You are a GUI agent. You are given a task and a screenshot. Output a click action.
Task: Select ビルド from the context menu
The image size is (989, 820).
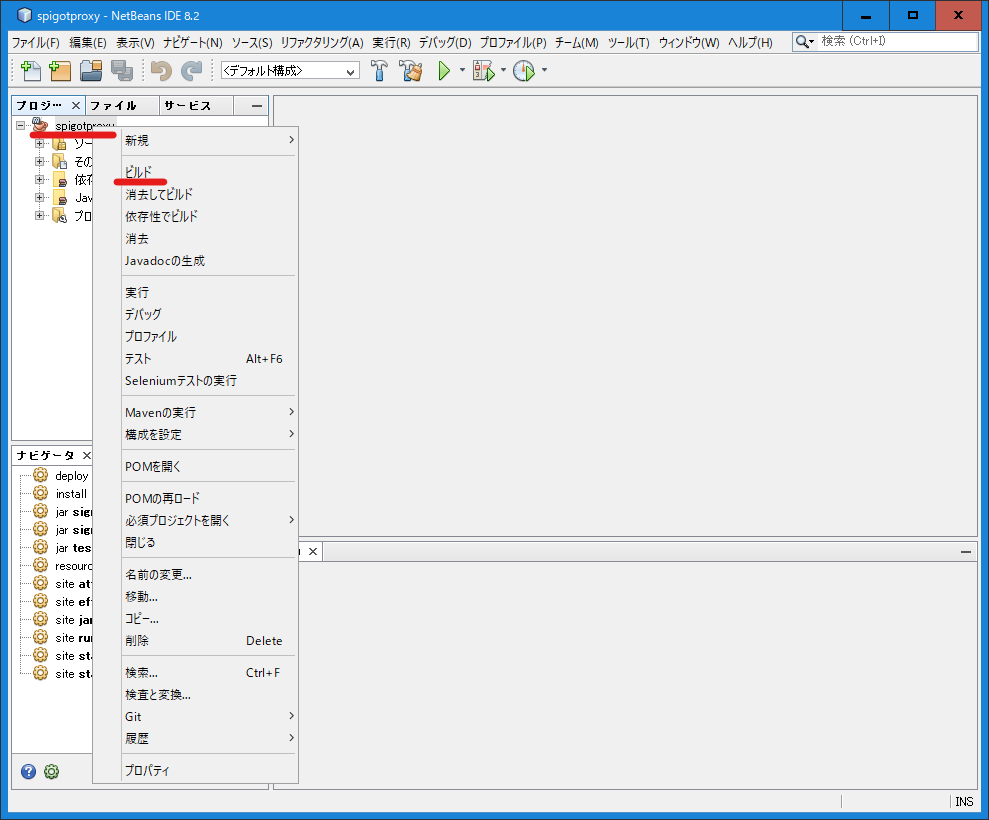click(139, 172)
